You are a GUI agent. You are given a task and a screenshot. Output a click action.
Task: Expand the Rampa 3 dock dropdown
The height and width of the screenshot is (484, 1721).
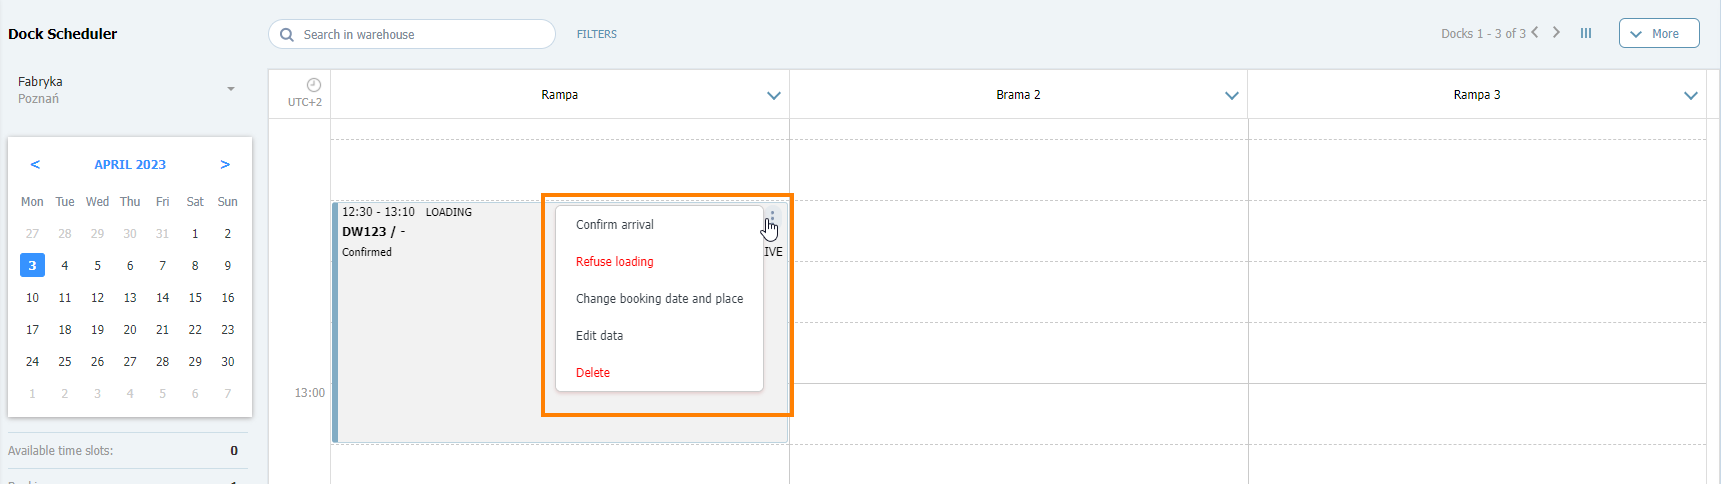[x=1690, y=95]
